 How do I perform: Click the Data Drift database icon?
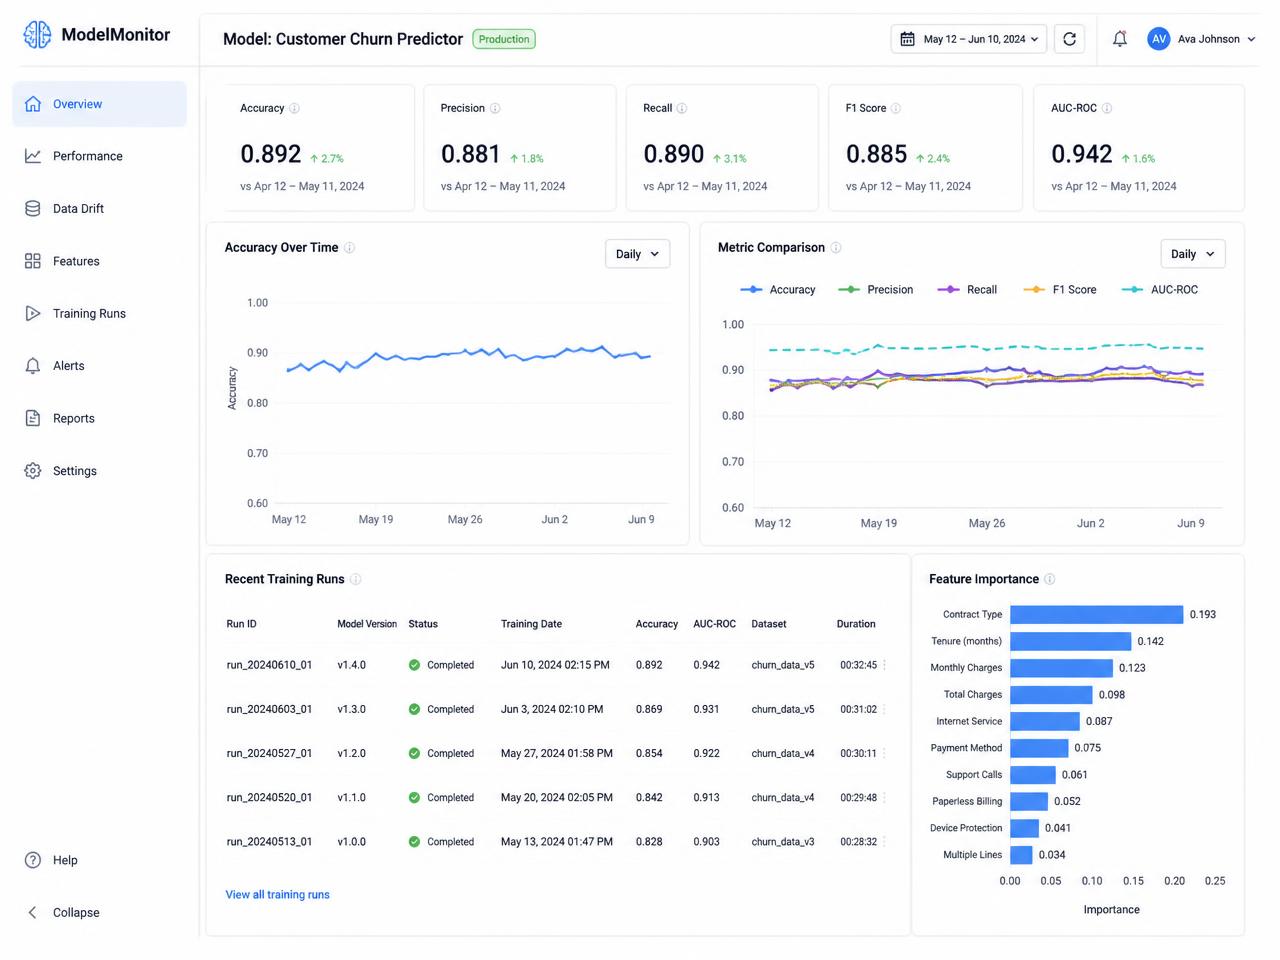coord(33,209)
